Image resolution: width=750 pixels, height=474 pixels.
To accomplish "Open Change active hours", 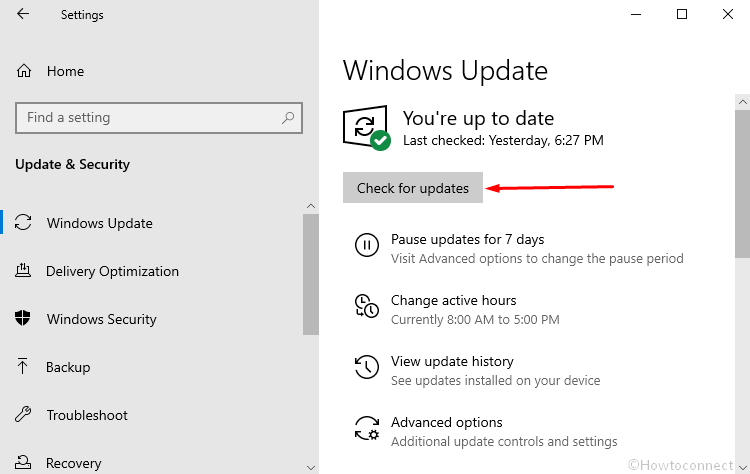I will pos(453,300).
